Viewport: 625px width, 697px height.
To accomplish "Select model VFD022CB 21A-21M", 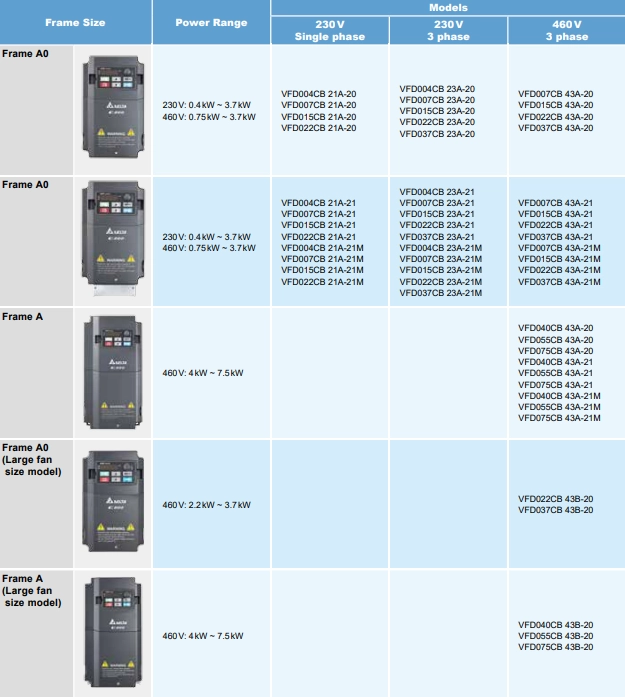I will (322, 282).
